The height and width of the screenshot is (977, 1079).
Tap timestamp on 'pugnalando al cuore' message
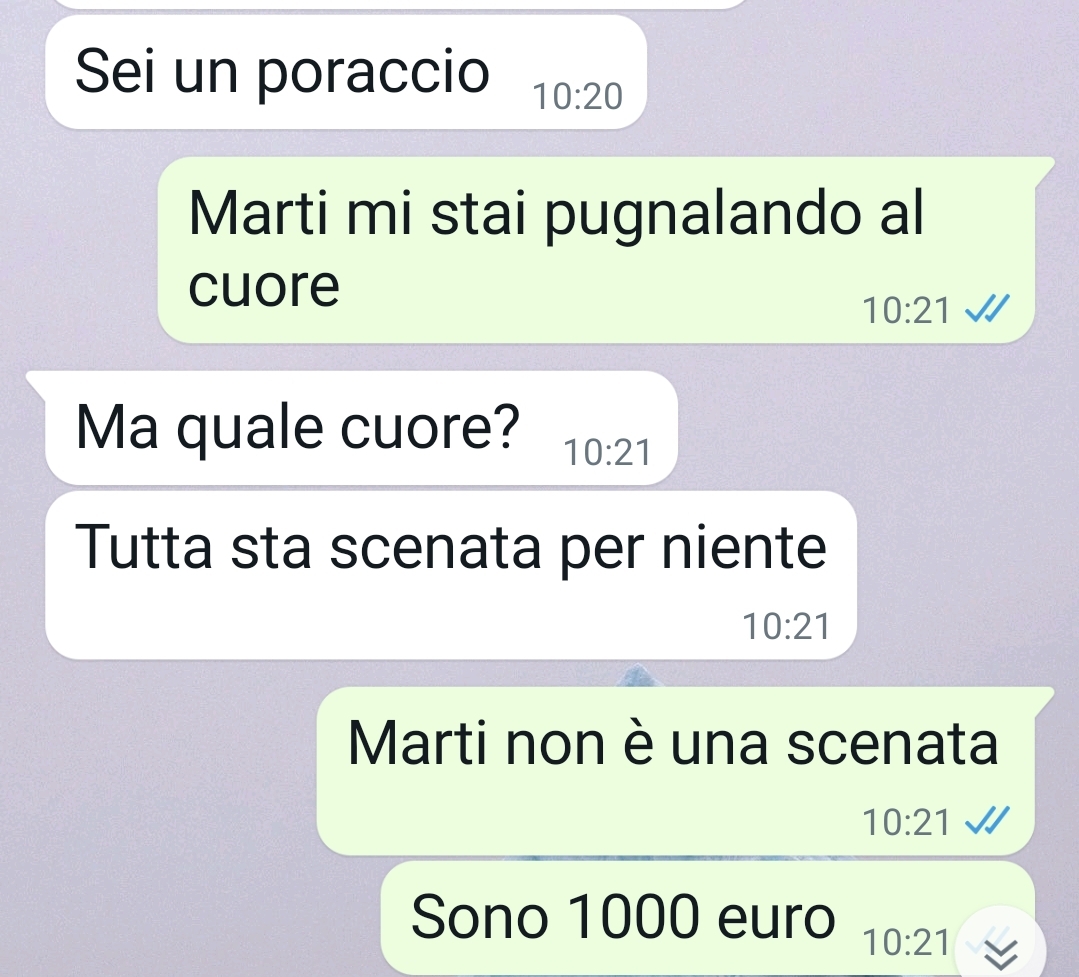[906, 310]
